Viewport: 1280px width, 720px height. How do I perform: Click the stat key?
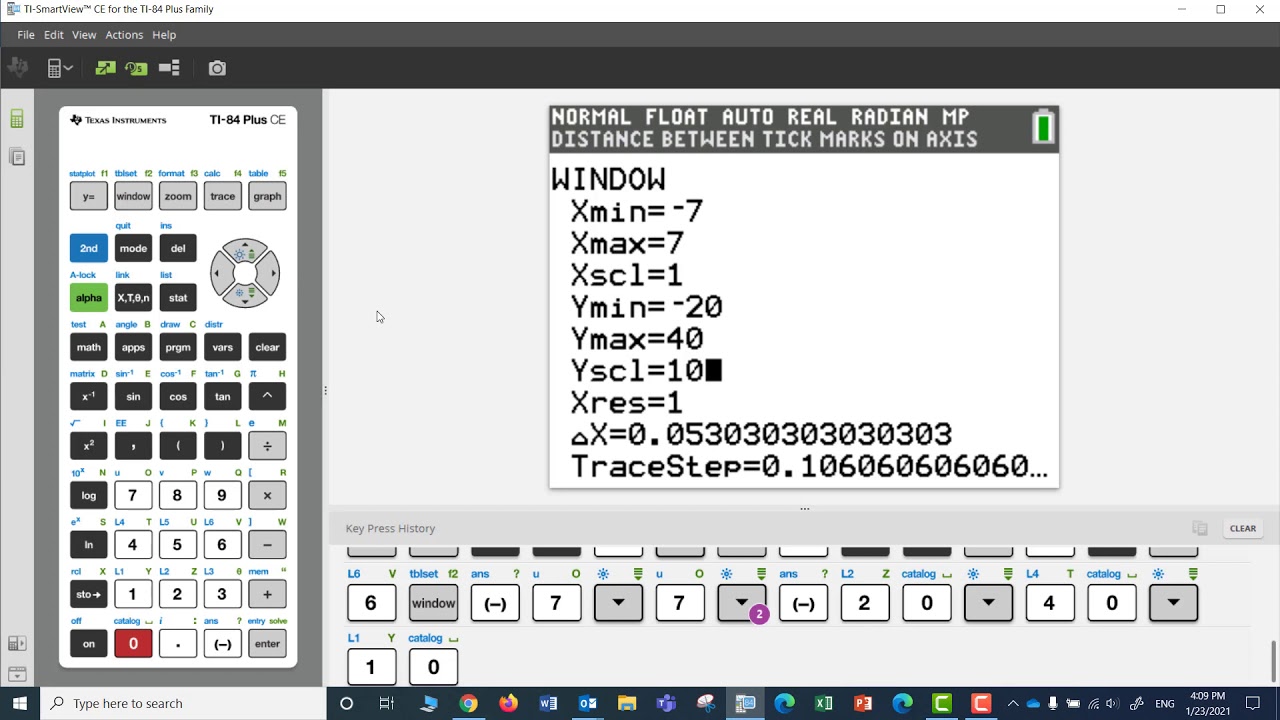point(178,298)
